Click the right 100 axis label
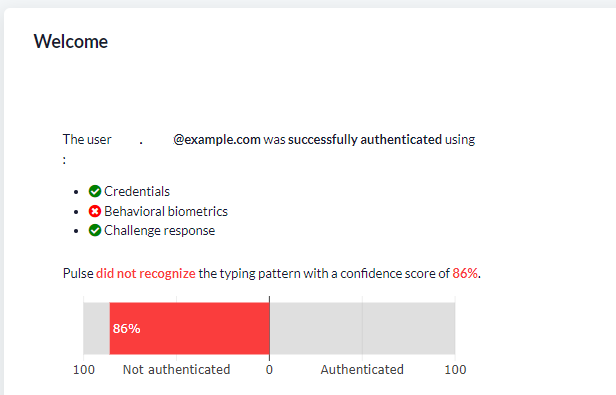This screenshot has height=395, width=616. tap(455, 370)
